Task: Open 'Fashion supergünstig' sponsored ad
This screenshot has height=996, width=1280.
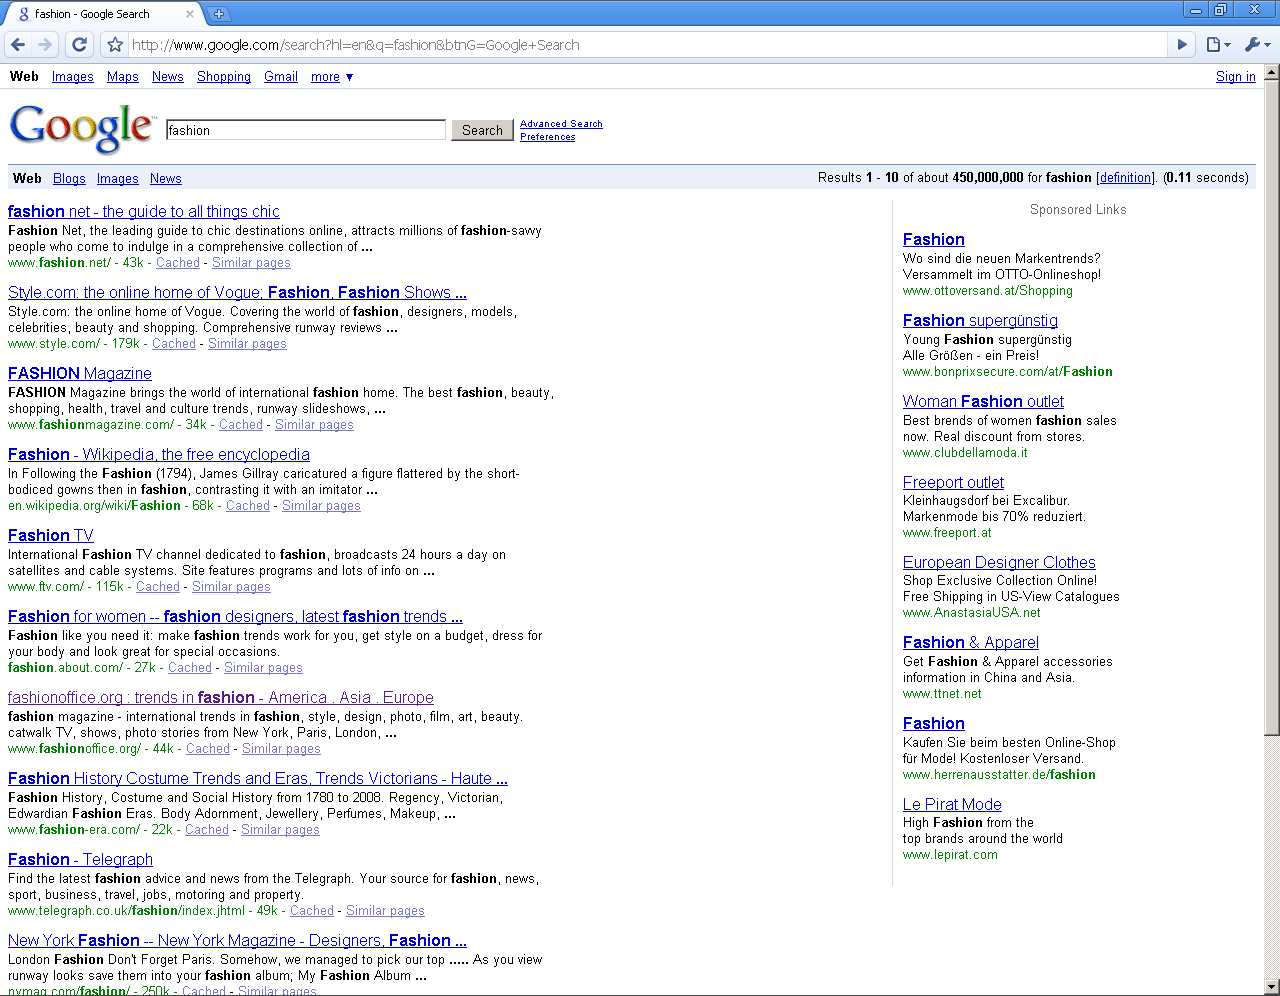Action: coord(980,320)
